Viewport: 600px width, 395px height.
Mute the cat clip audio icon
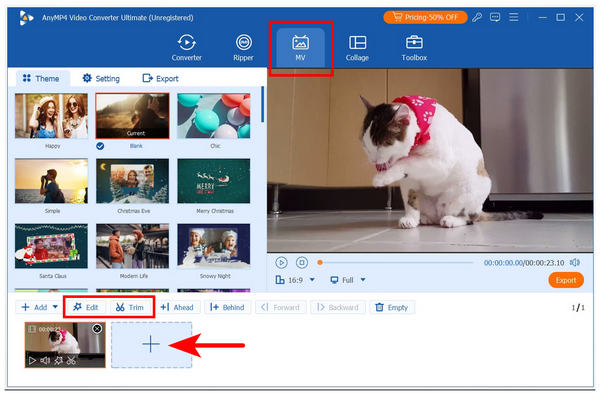[x=45, y=361]
